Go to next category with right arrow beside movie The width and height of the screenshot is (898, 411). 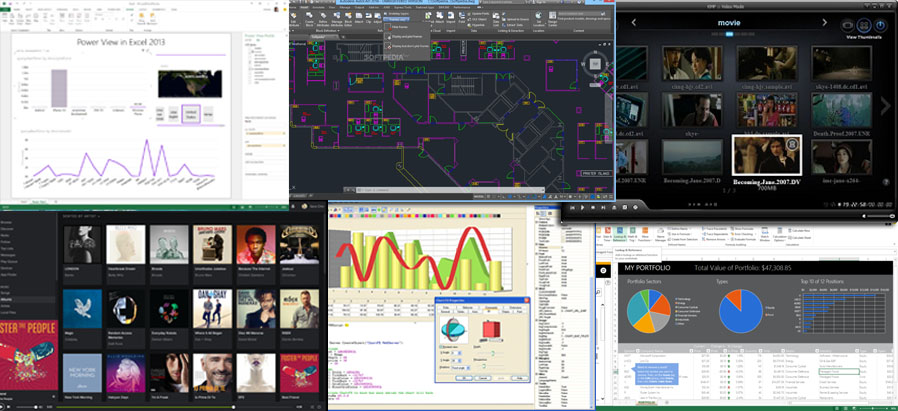[825, 23]
